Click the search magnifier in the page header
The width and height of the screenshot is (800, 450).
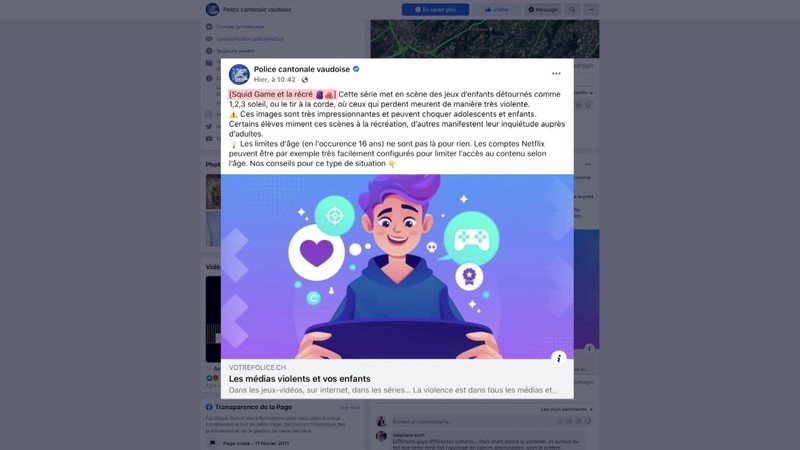(x=572, y=10)
